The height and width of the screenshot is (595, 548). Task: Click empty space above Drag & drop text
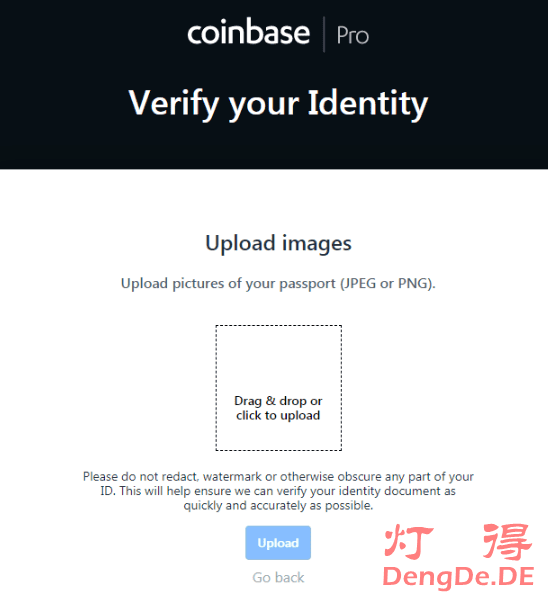[x=279, y=359]
